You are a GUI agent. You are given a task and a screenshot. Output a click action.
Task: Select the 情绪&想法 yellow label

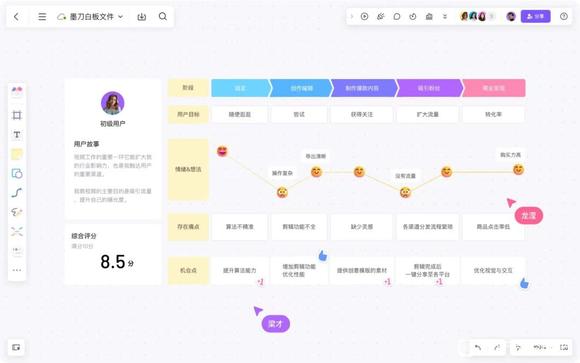(188, 169)
